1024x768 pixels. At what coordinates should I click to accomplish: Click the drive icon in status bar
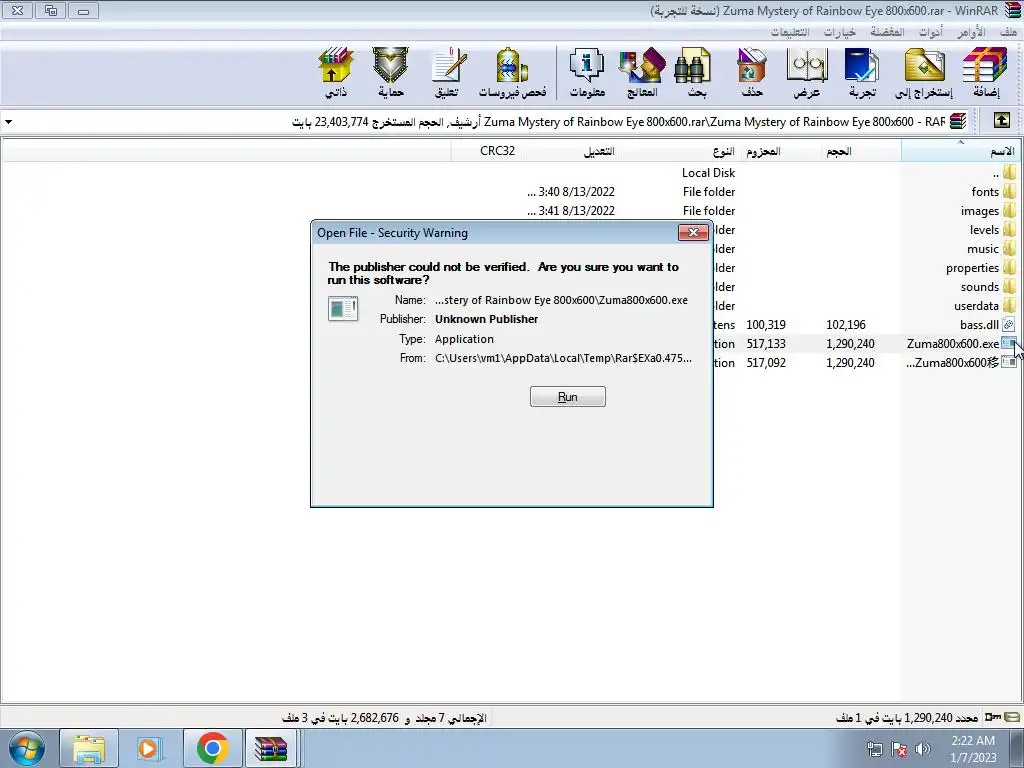tap(1012, 717)
